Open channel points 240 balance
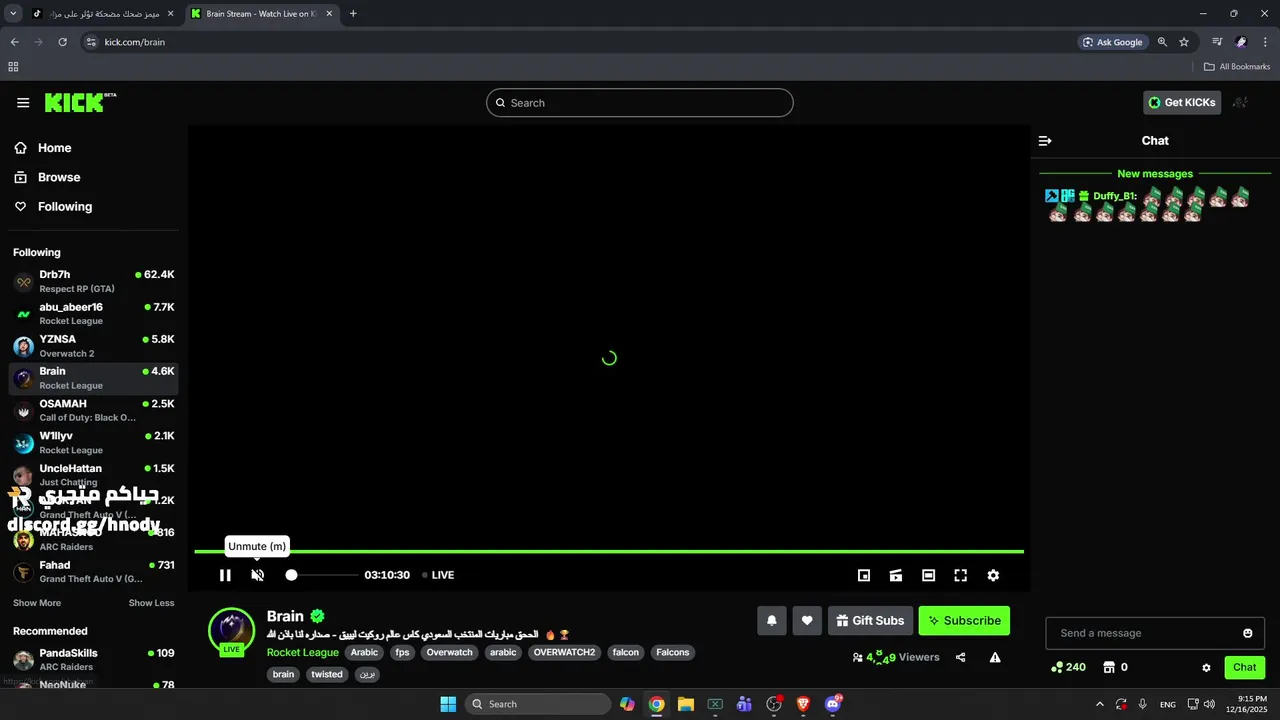Image resolution: width=1280 pixels, height=720 pixels. point(1068,667)
